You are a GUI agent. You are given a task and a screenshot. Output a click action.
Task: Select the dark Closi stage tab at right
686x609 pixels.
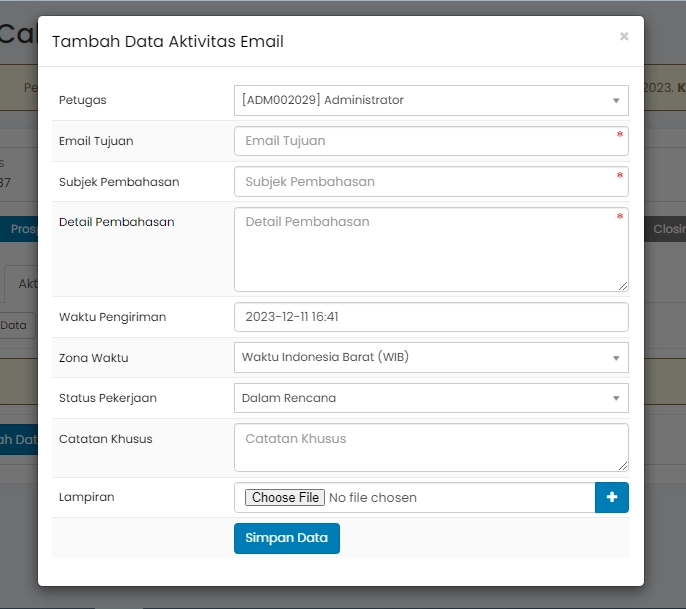pos(667,229)
